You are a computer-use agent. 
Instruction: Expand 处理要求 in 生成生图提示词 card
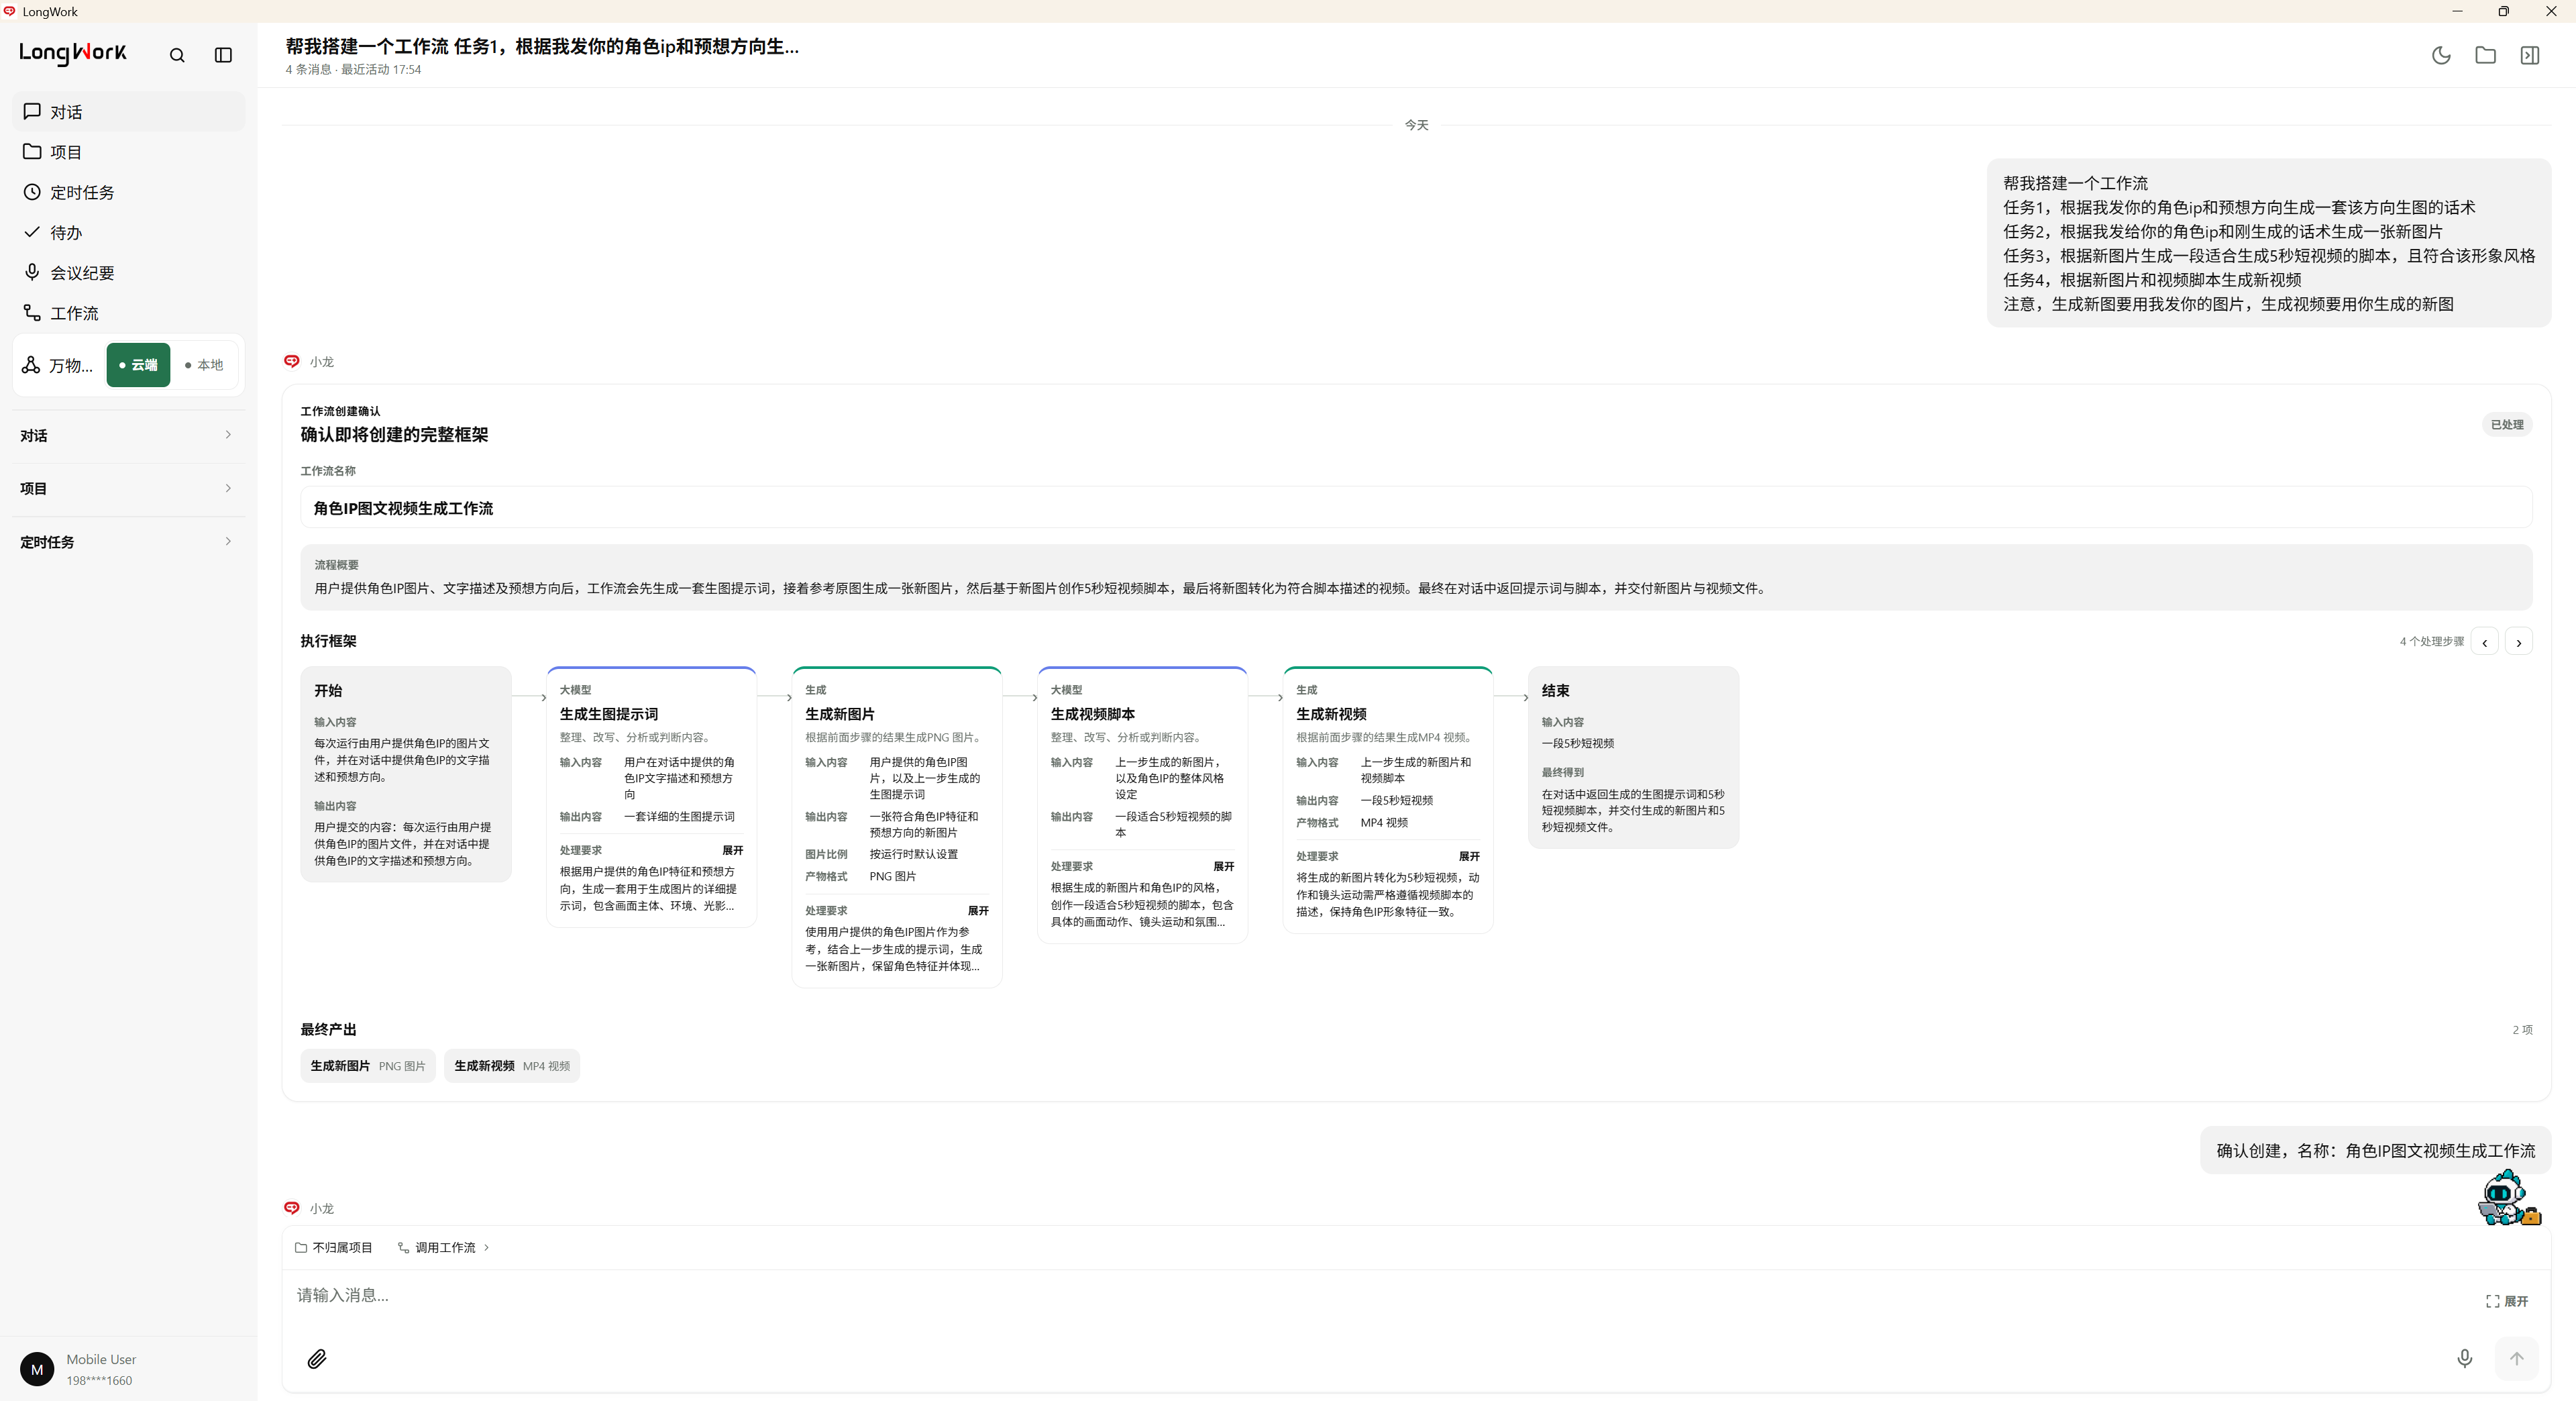(733, 850)
